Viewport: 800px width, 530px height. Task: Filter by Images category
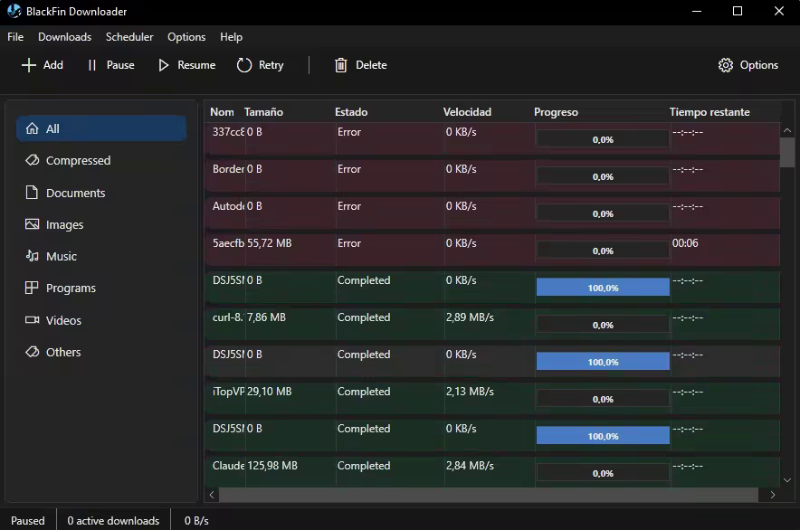64,225
